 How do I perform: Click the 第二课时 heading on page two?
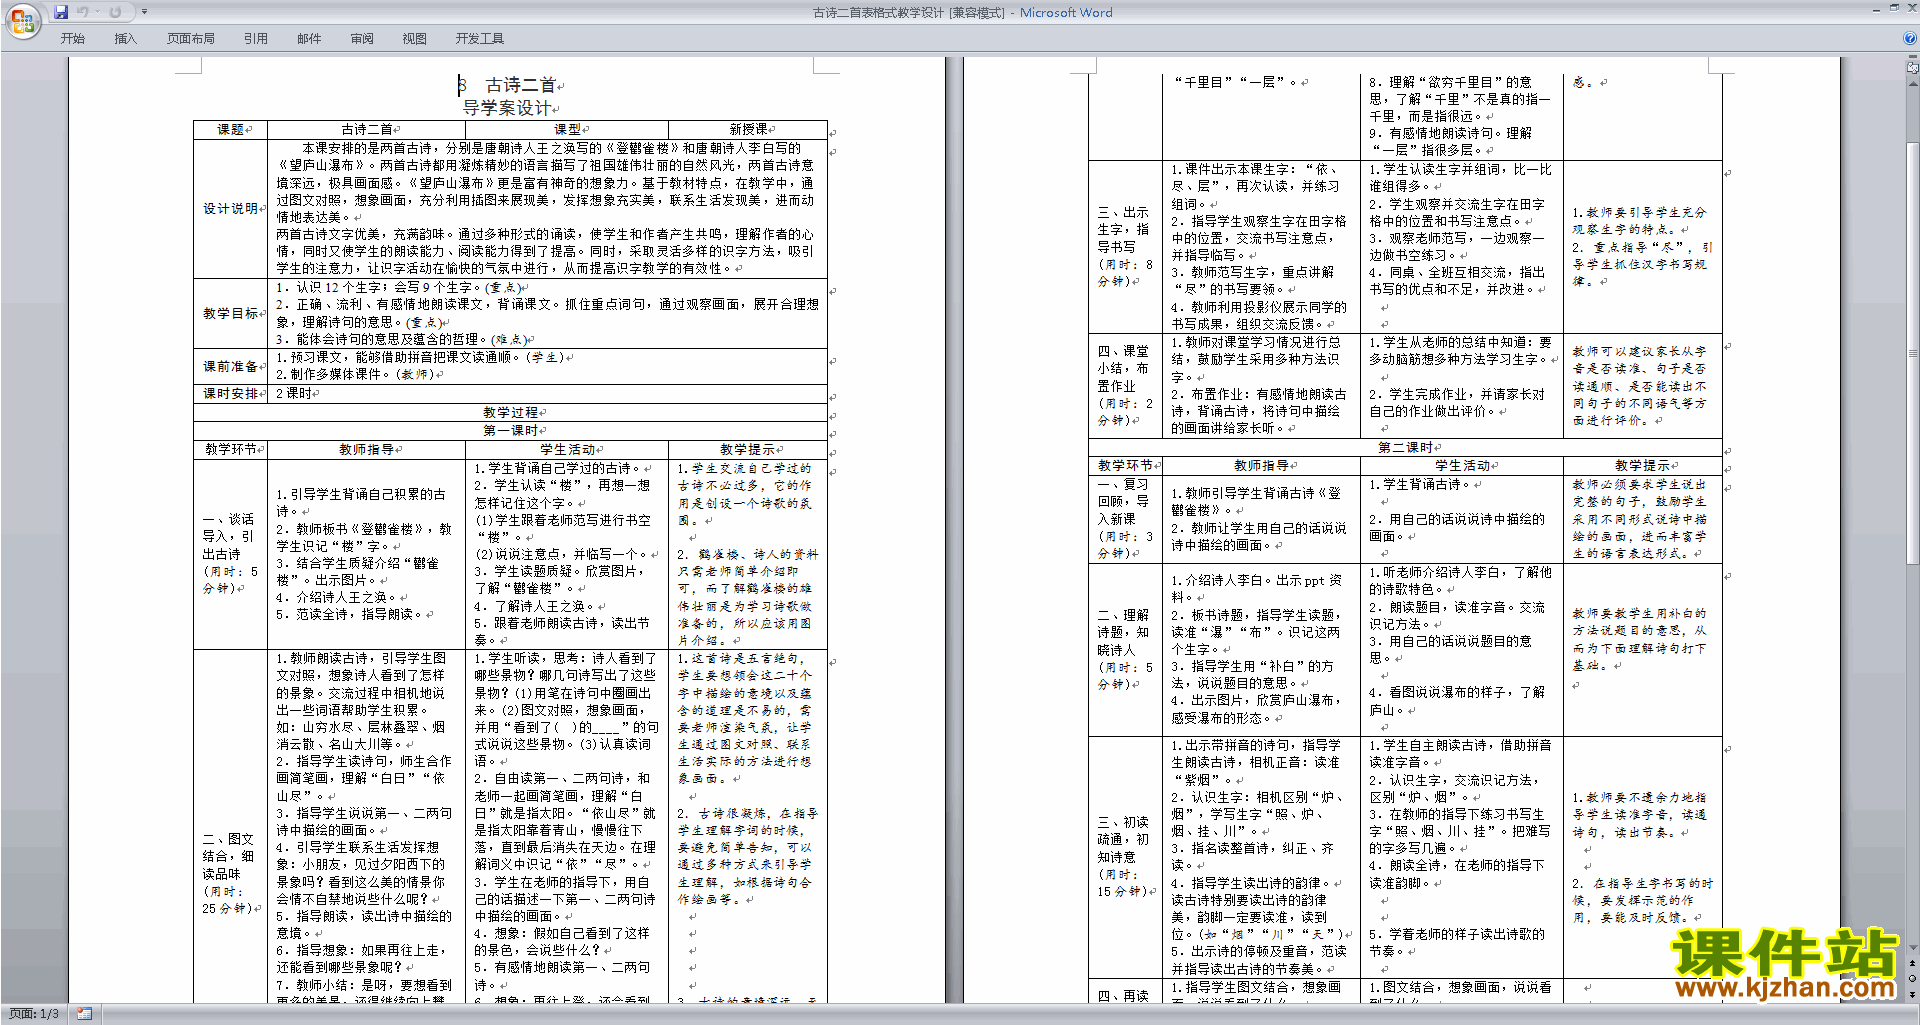(1405, 447)
